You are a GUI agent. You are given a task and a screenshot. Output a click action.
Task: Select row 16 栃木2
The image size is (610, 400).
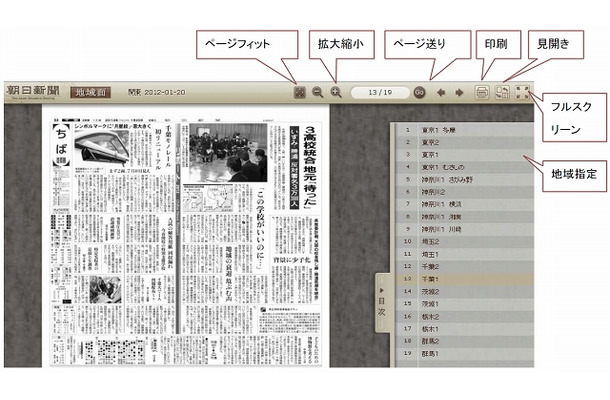(465, 316)
